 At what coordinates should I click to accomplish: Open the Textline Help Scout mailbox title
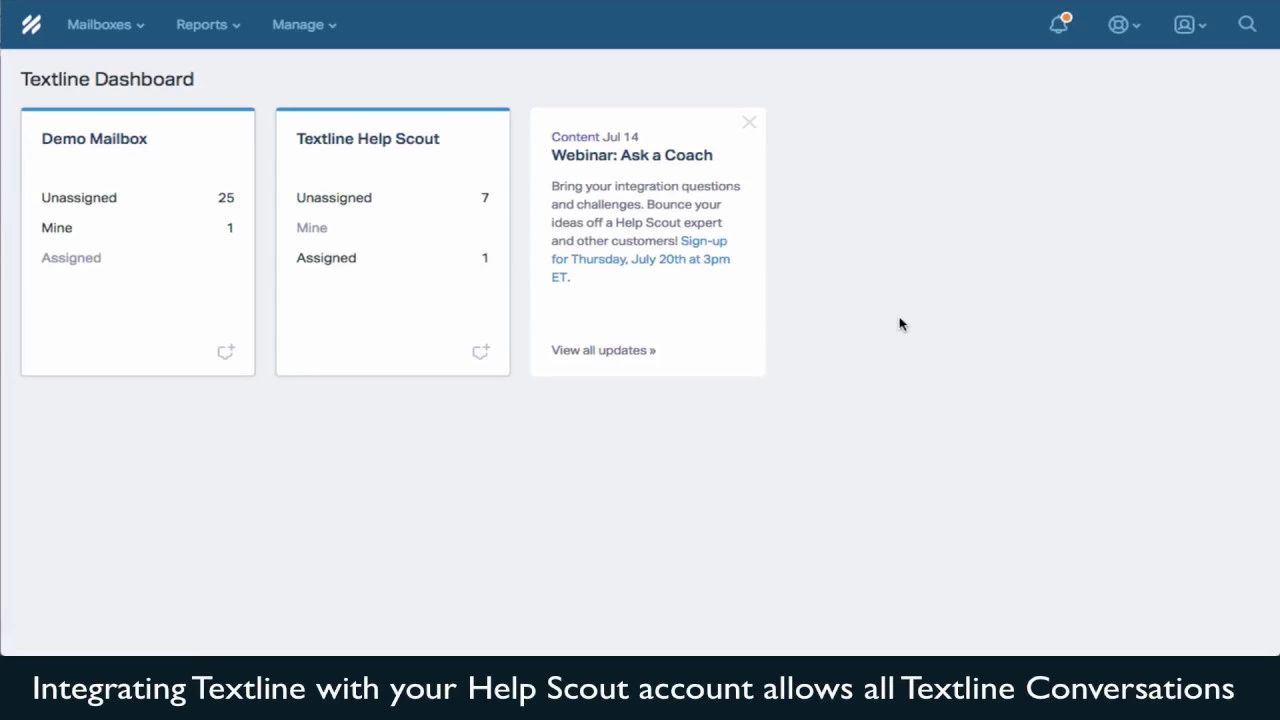(368, 139)
